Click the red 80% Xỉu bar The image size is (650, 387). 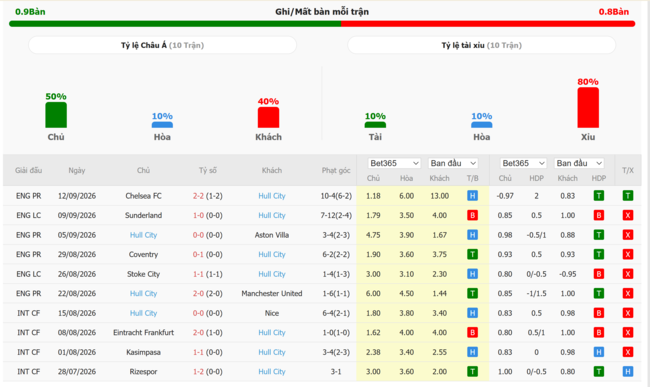pyautogui.click(x=588, y=108)
